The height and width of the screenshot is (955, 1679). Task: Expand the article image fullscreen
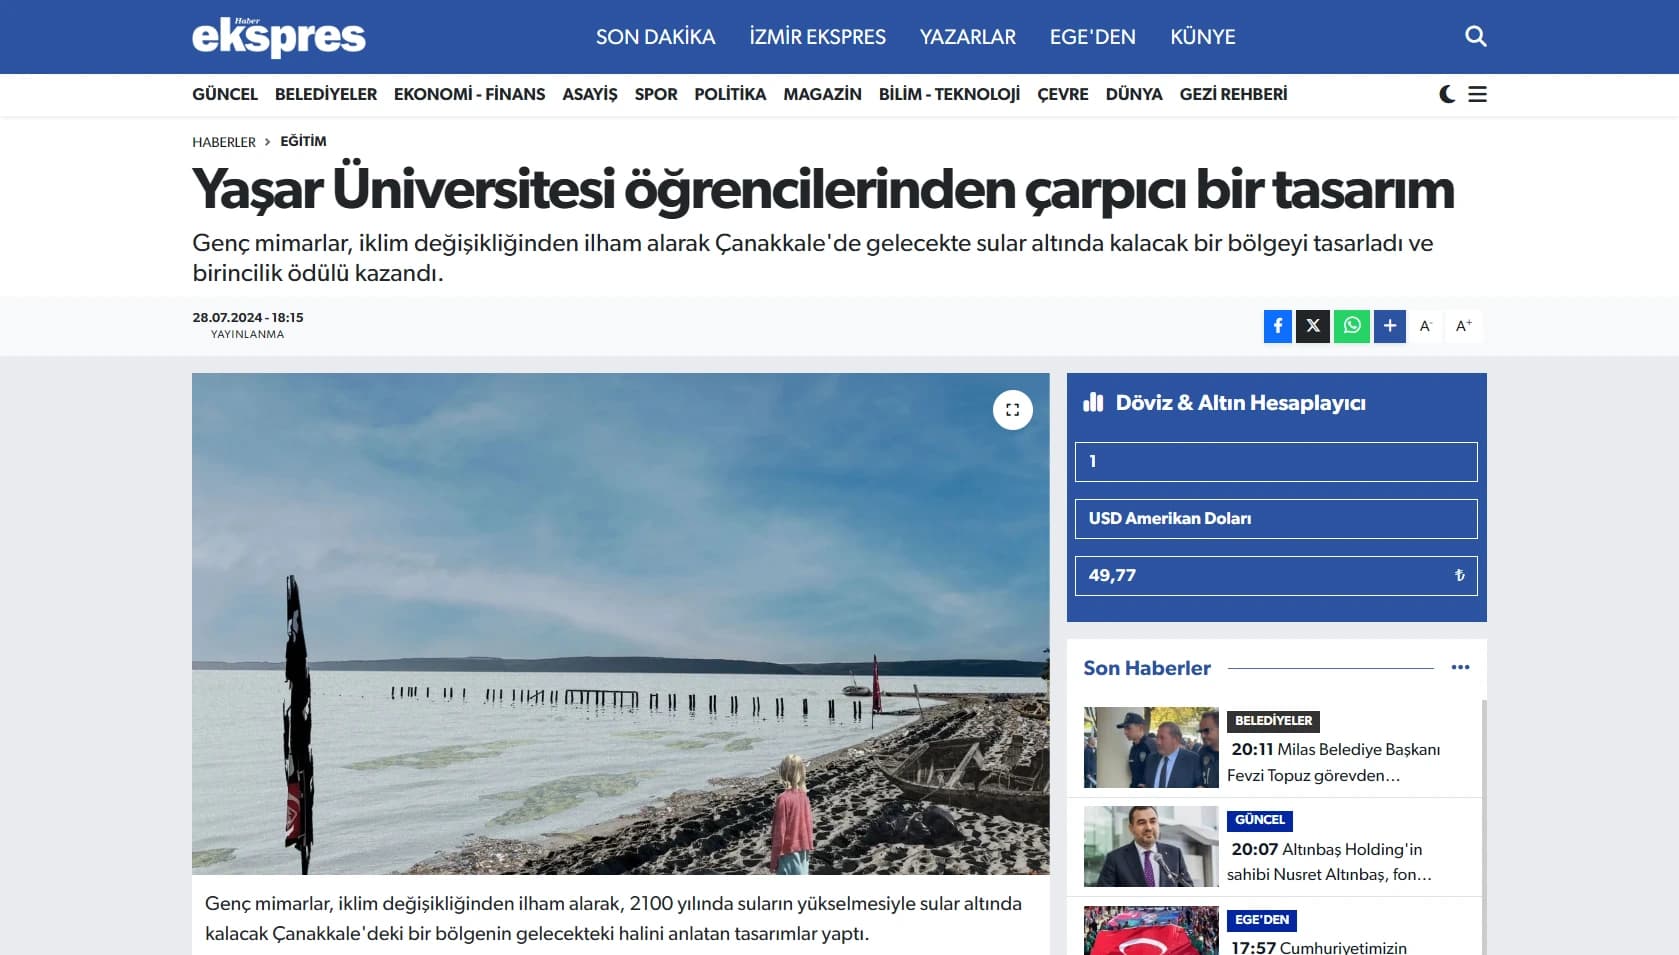tap(1012, 410)
